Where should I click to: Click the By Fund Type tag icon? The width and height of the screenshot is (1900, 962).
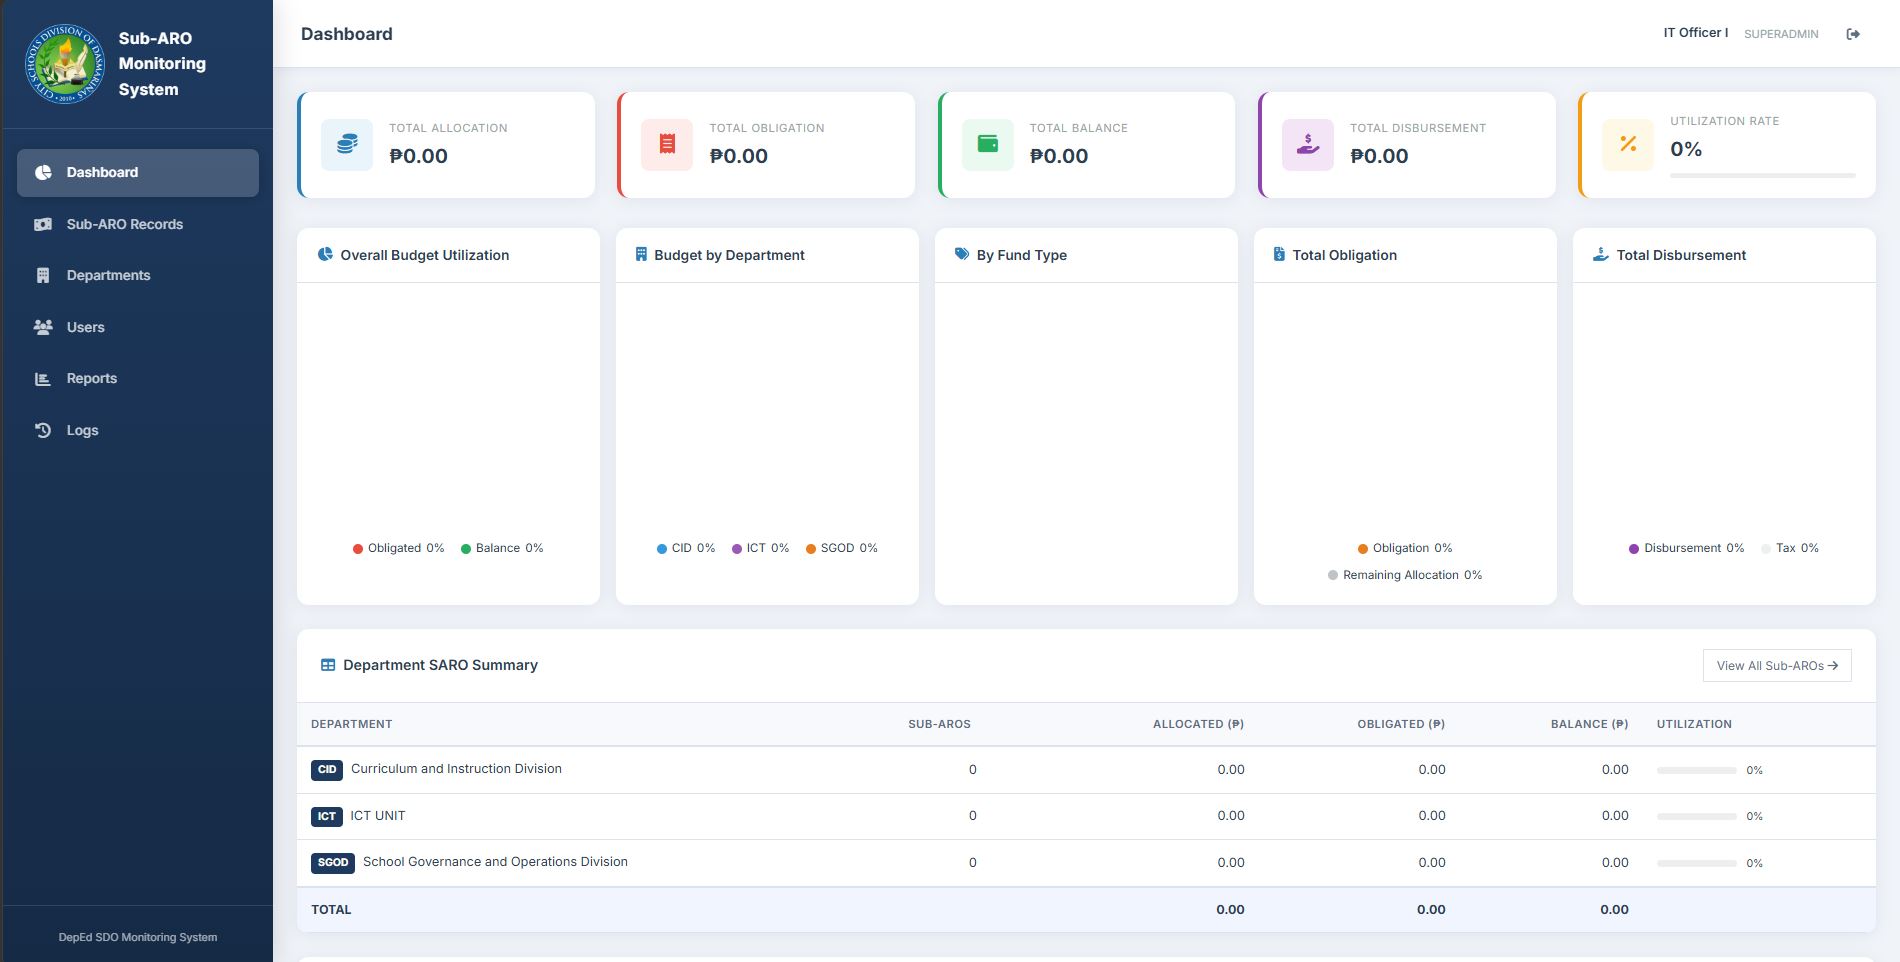click(962, 254)
